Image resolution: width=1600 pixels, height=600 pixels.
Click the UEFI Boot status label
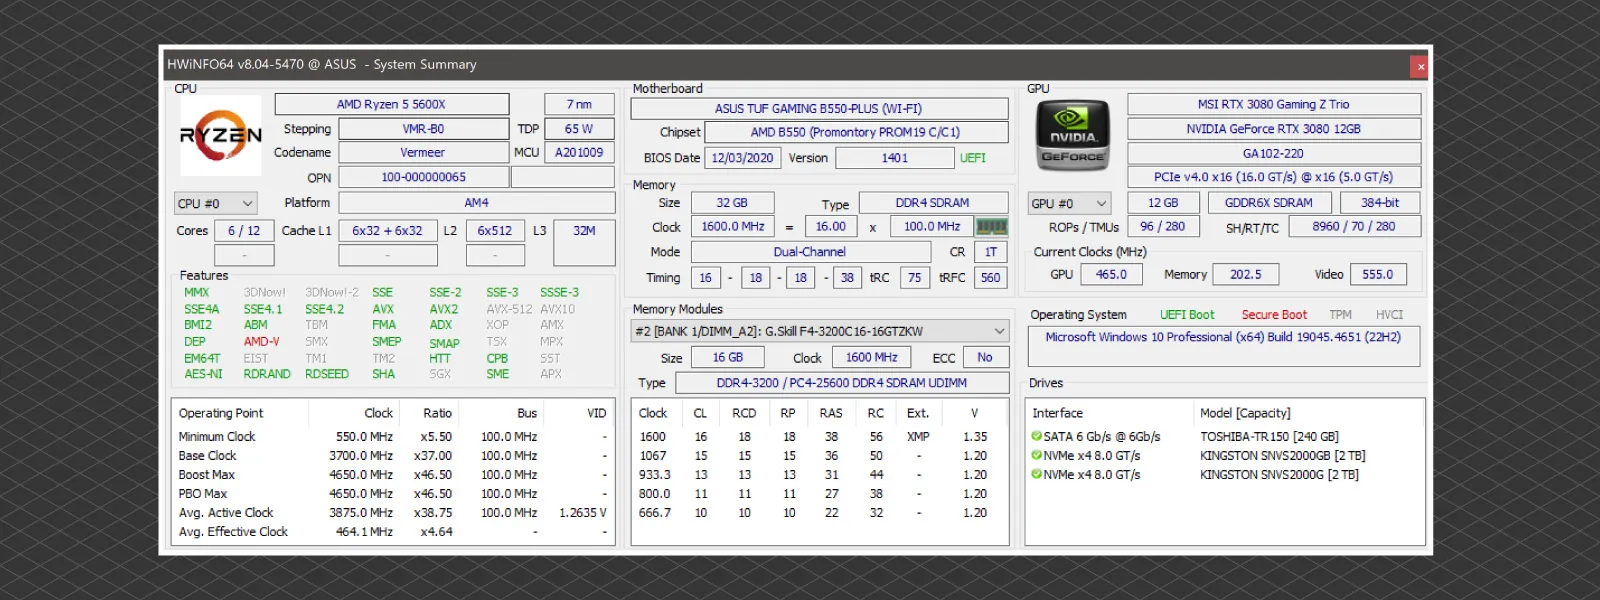coord(1187,314)
